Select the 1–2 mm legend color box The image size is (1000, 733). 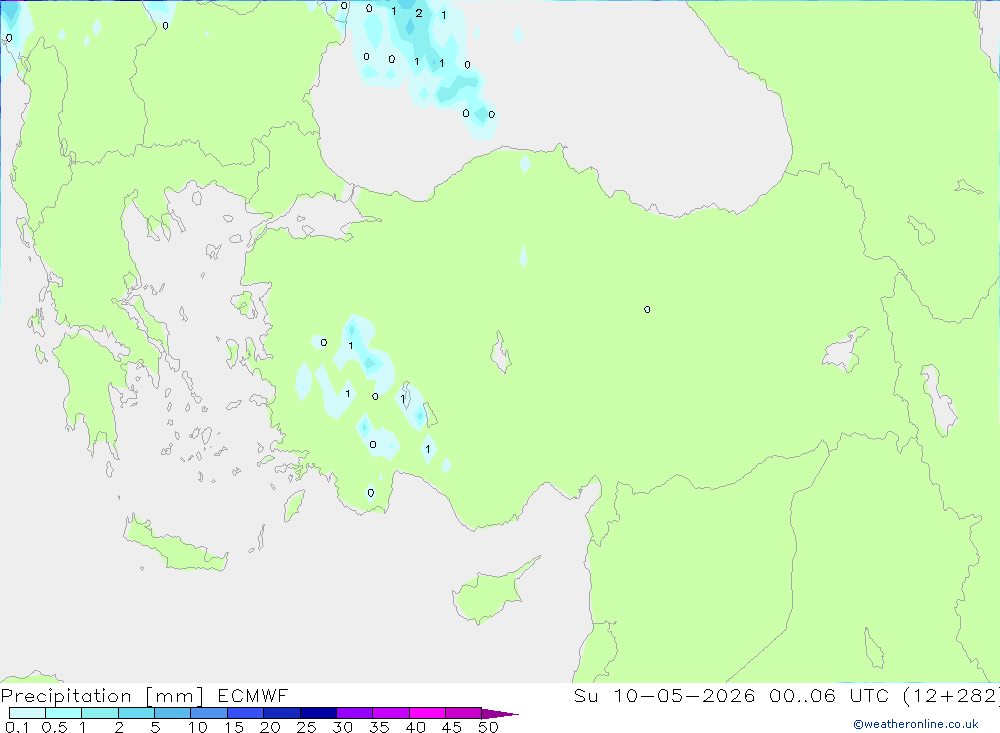(100, 713)
